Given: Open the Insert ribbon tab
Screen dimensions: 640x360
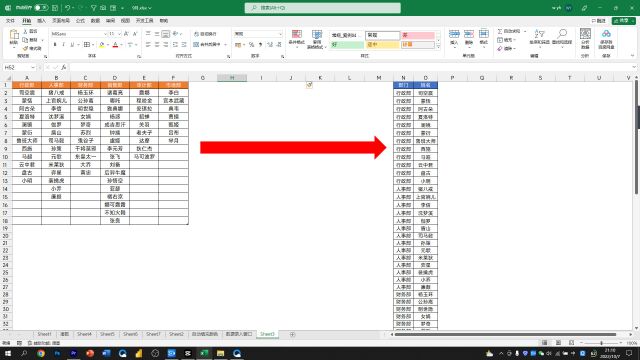Looking at the screenshot, I should coord(42,21).
